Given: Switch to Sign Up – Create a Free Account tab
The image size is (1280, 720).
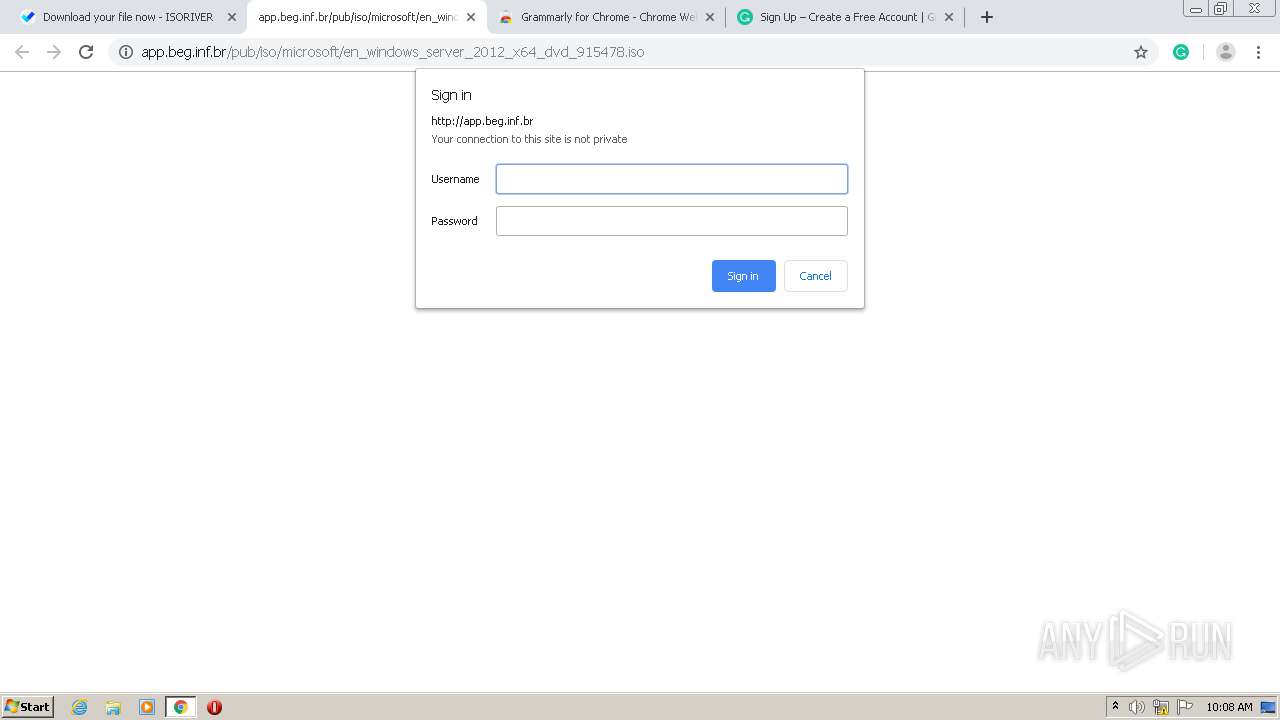Looking at the screenshot, I should point(847,17).
